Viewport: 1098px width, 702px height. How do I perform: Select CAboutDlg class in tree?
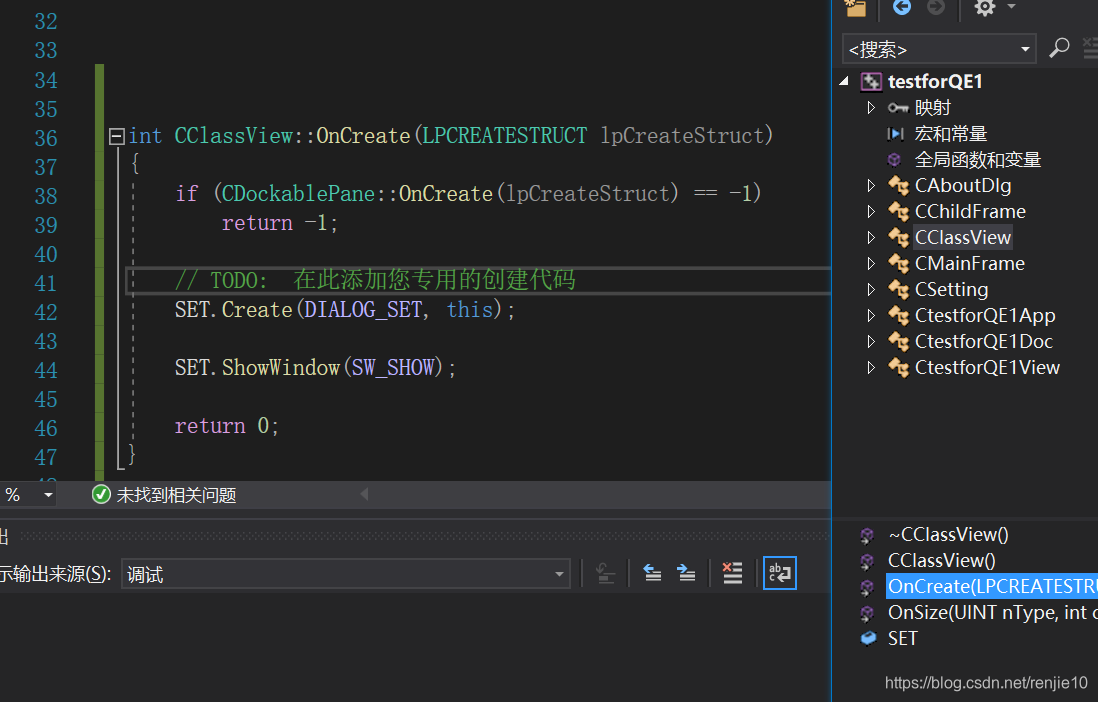(963, 186)
